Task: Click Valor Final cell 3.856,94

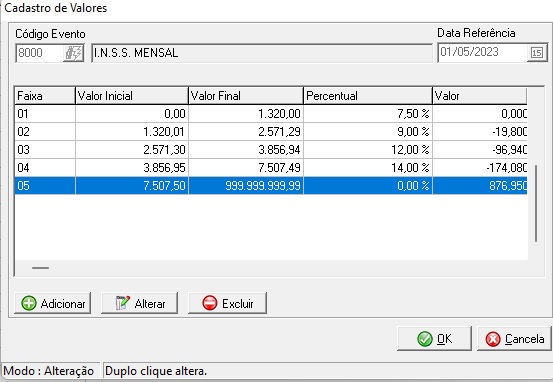Action: (x=246, y=150)
